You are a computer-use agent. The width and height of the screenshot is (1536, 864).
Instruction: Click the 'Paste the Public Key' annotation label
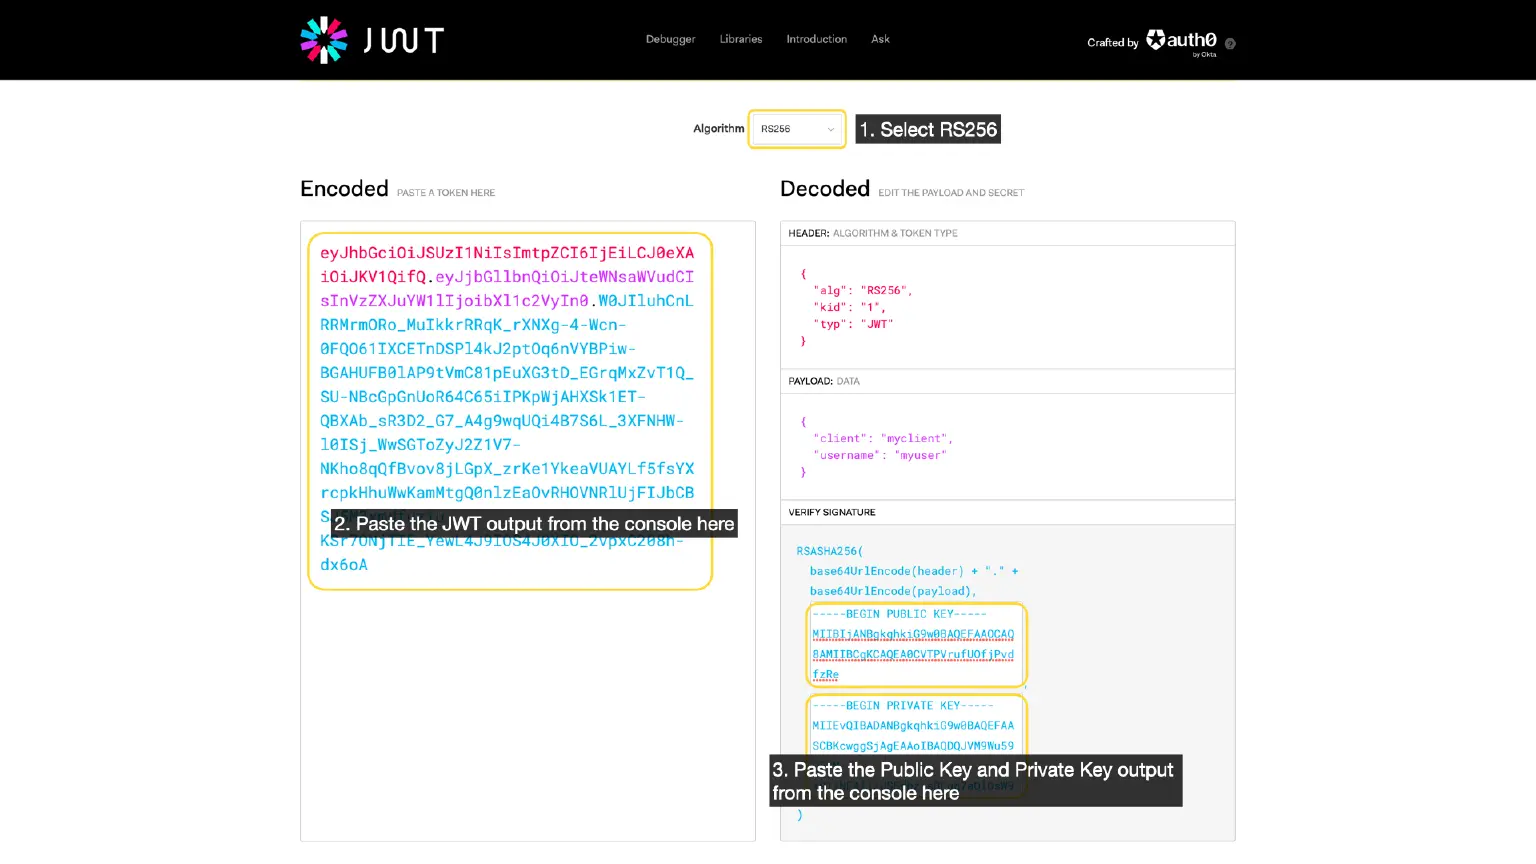[x=974, y=781]
